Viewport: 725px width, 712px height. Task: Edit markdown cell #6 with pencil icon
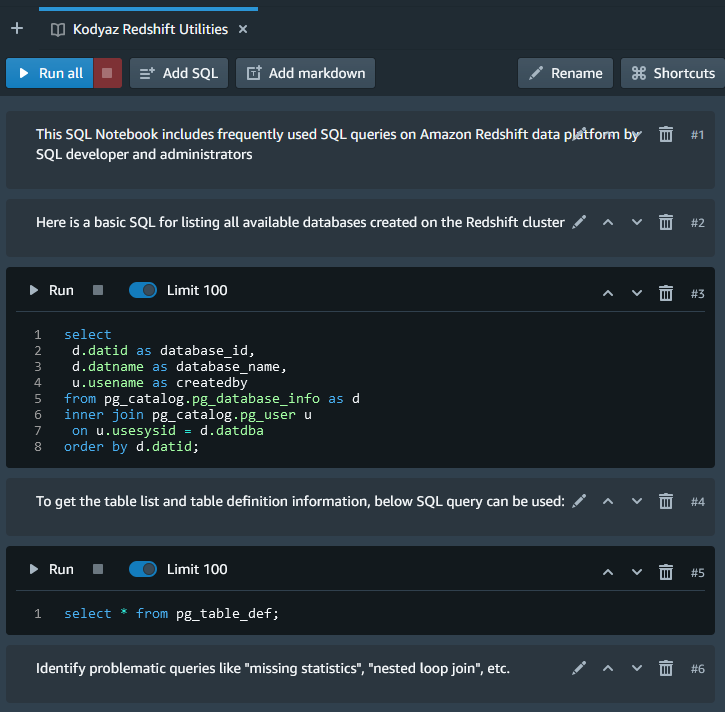pos(579,668)
